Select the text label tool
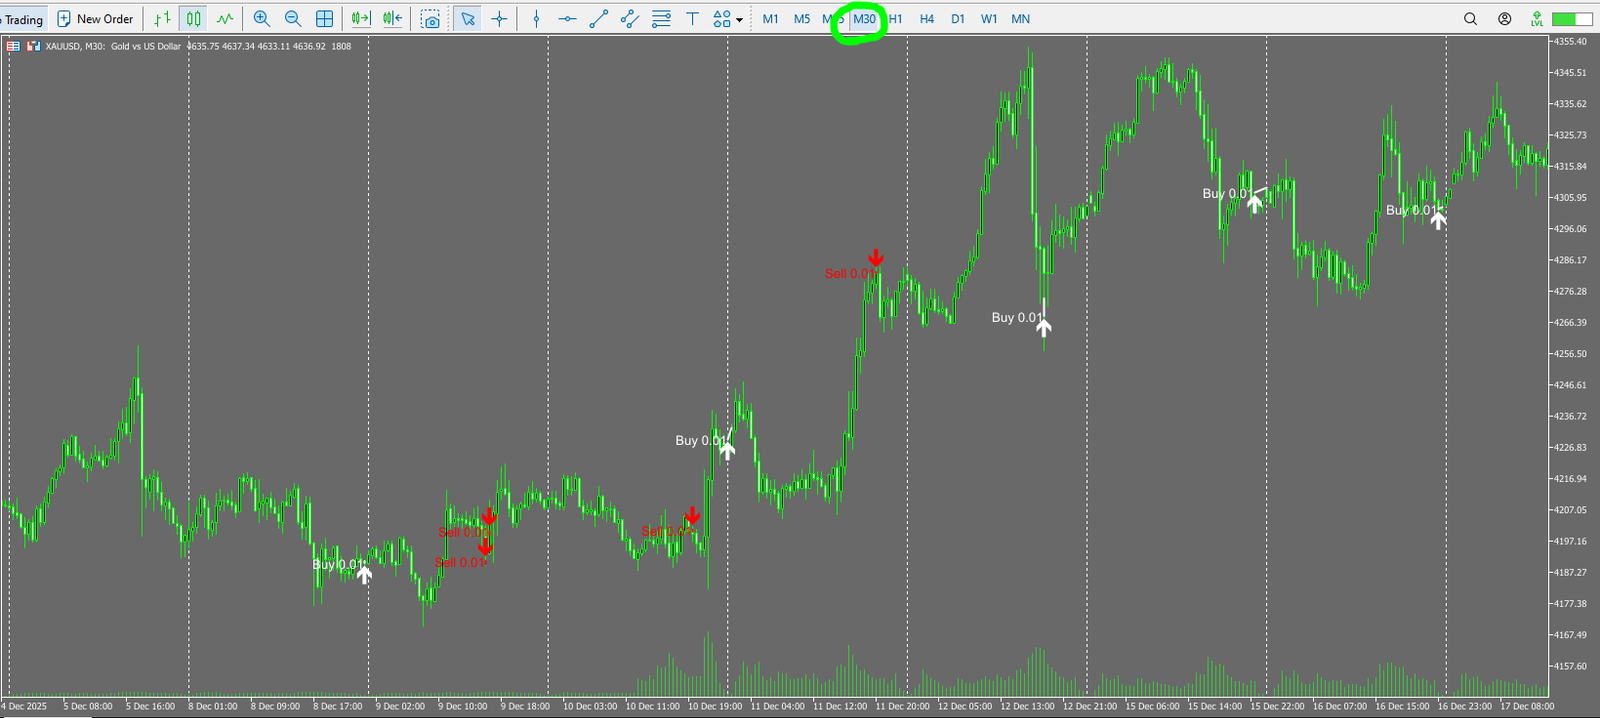Image resolution: width=1600 pixels, height=718 pixels. (x=692, y=19)
